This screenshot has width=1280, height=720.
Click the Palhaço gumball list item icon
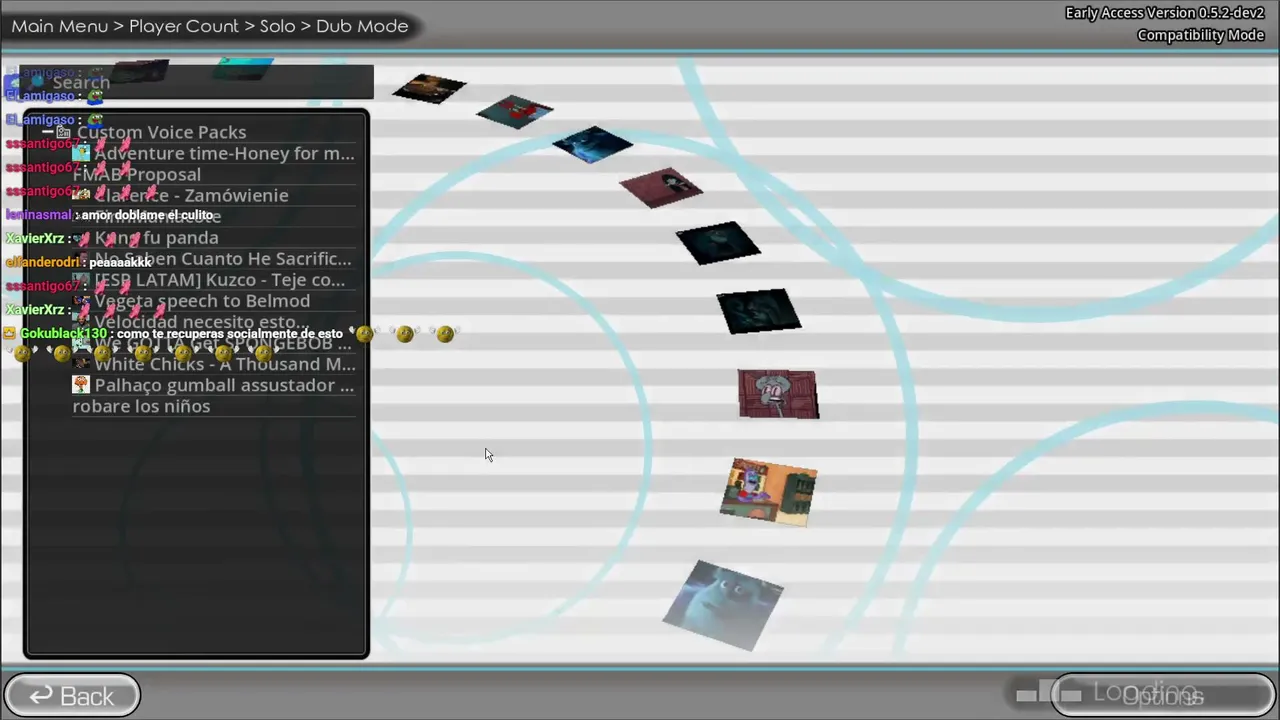(x=81, y=385)
